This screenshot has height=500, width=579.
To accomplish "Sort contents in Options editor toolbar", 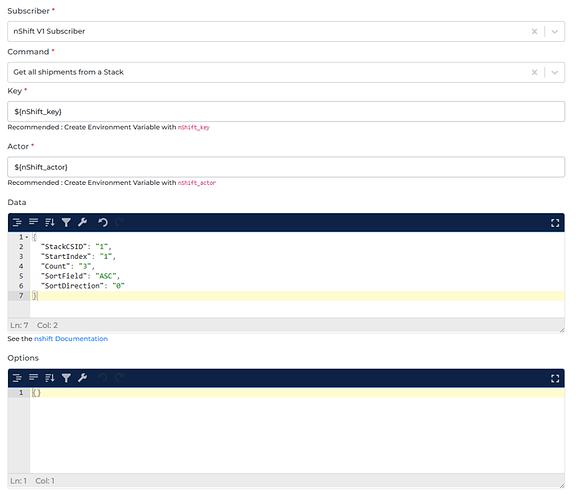I will coord(50,378).
